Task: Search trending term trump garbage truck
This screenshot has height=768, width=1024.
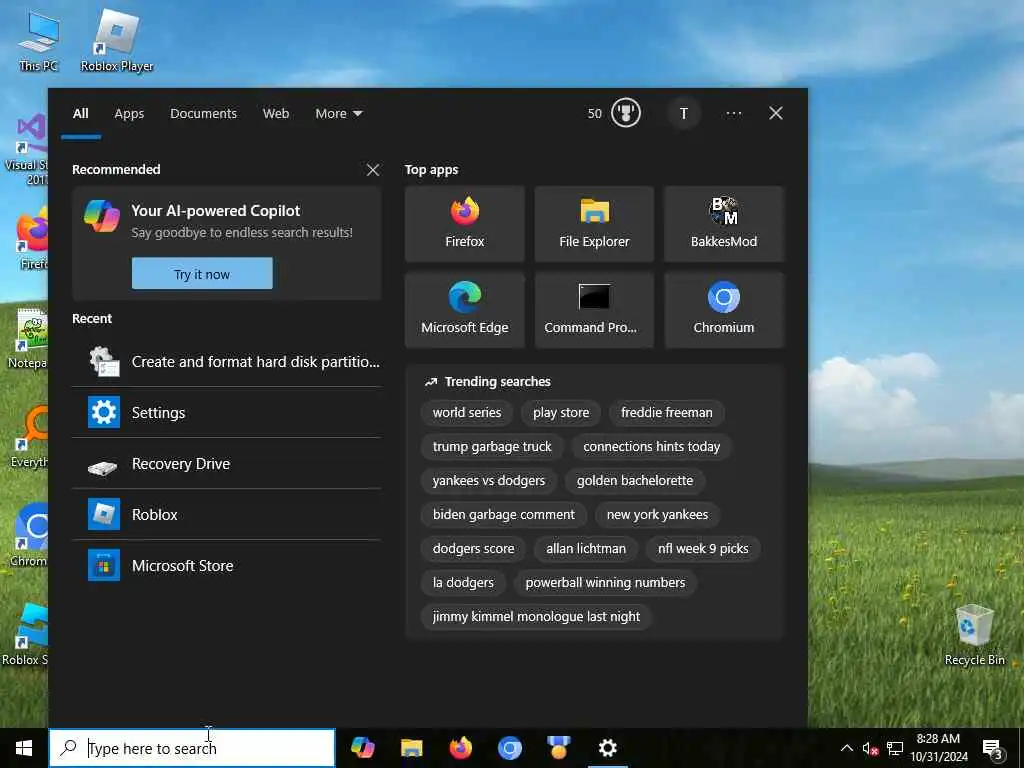Action: (492, 447)
